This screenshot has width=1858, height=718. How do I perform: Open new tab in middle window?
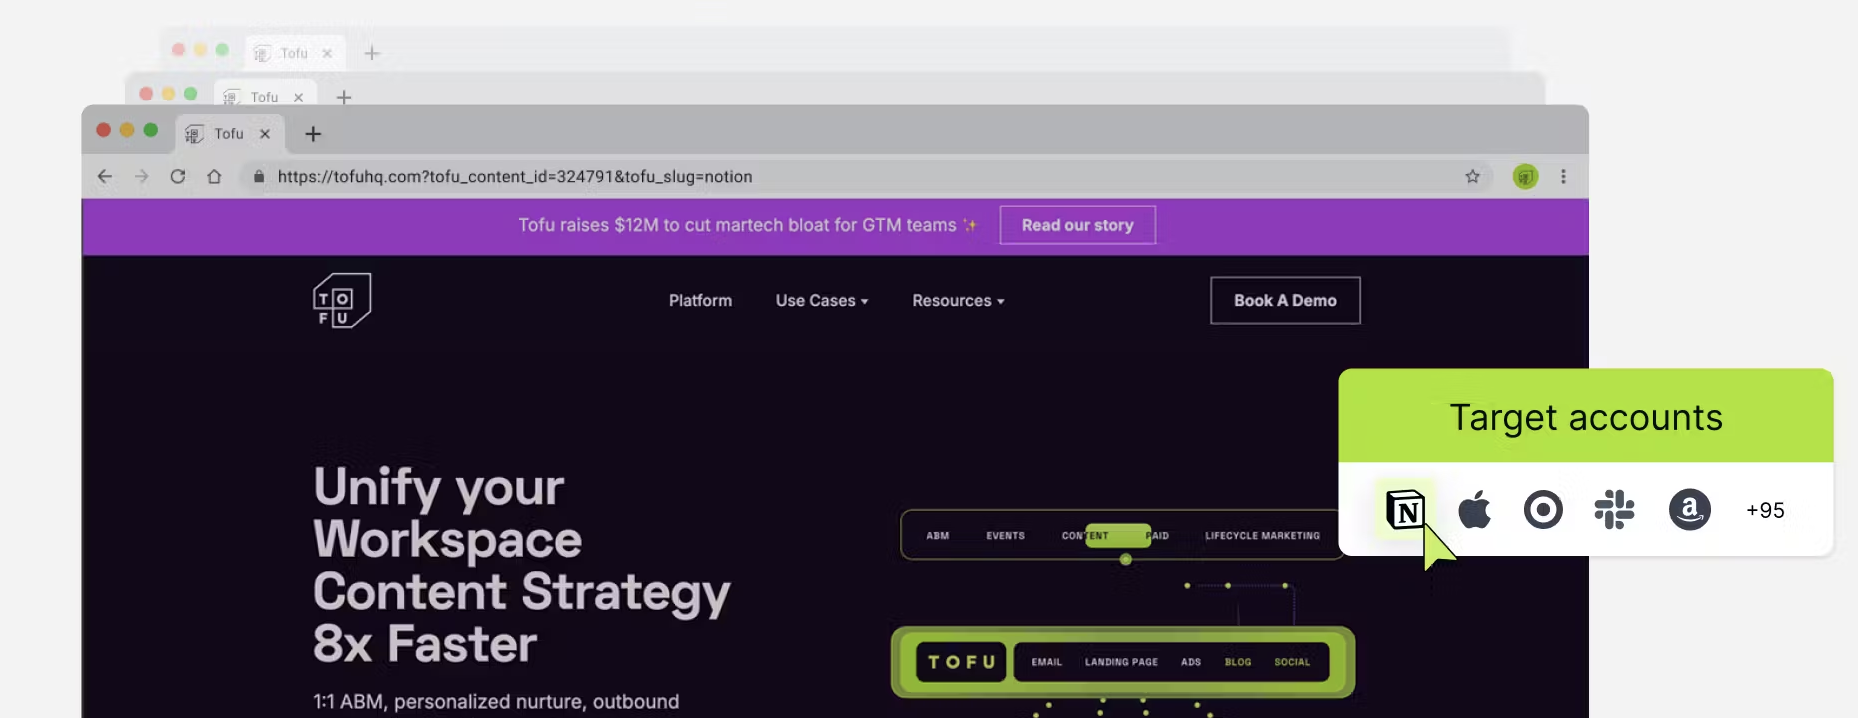344,97
